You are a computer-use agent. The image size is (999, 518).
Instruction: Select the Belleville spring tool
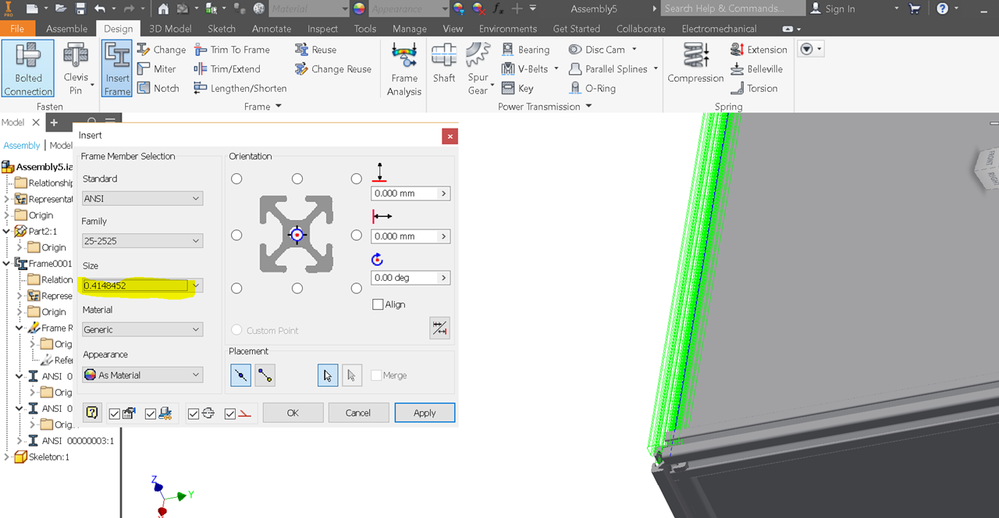click(756, 69)
